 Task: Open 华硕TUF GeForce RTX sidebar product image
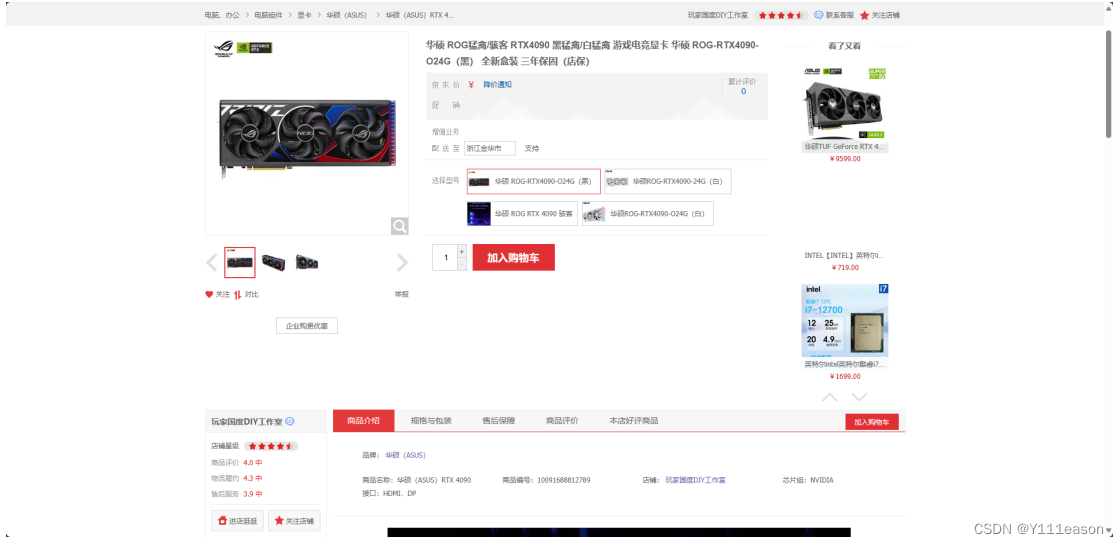(x=845, y=104)
